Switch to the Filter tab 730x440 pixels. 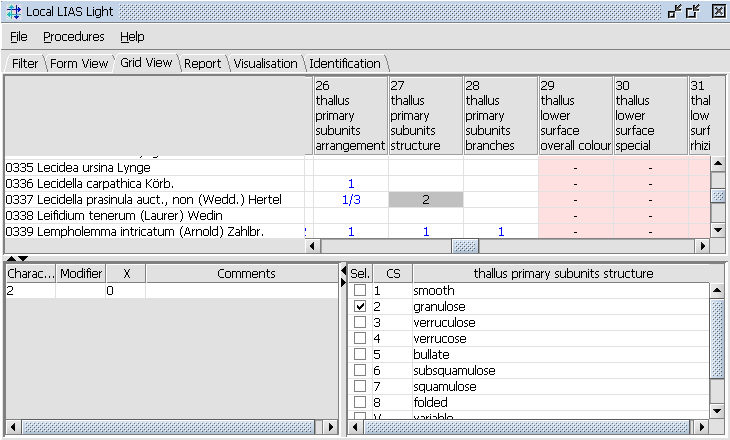(x=25, y=63)
